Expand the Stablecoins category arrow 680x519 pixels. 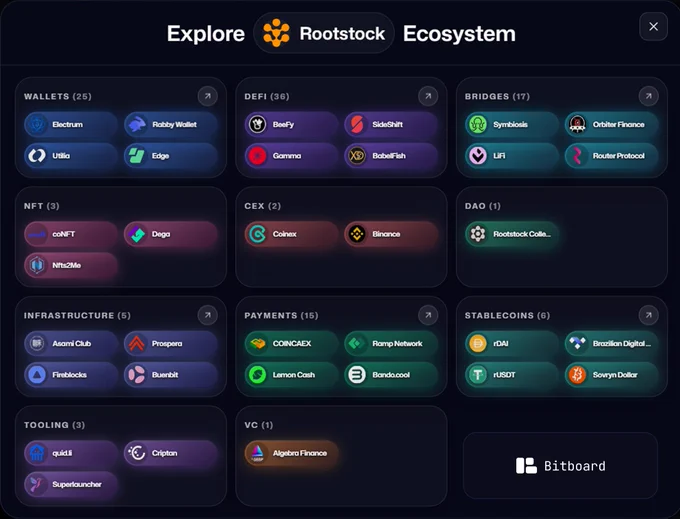(648, 315)
